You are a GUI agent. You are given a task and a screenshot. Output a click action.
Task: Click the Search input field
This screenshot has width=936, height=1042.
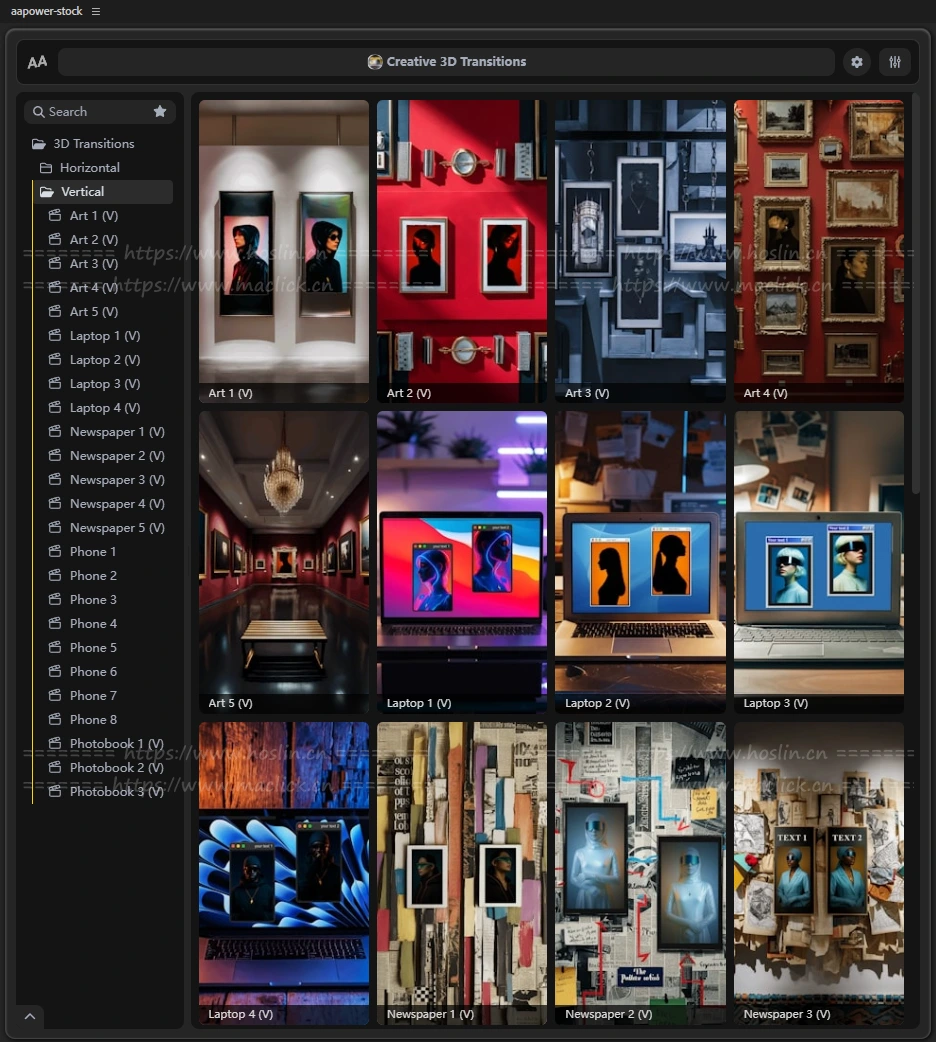click(x=100, y=112)
